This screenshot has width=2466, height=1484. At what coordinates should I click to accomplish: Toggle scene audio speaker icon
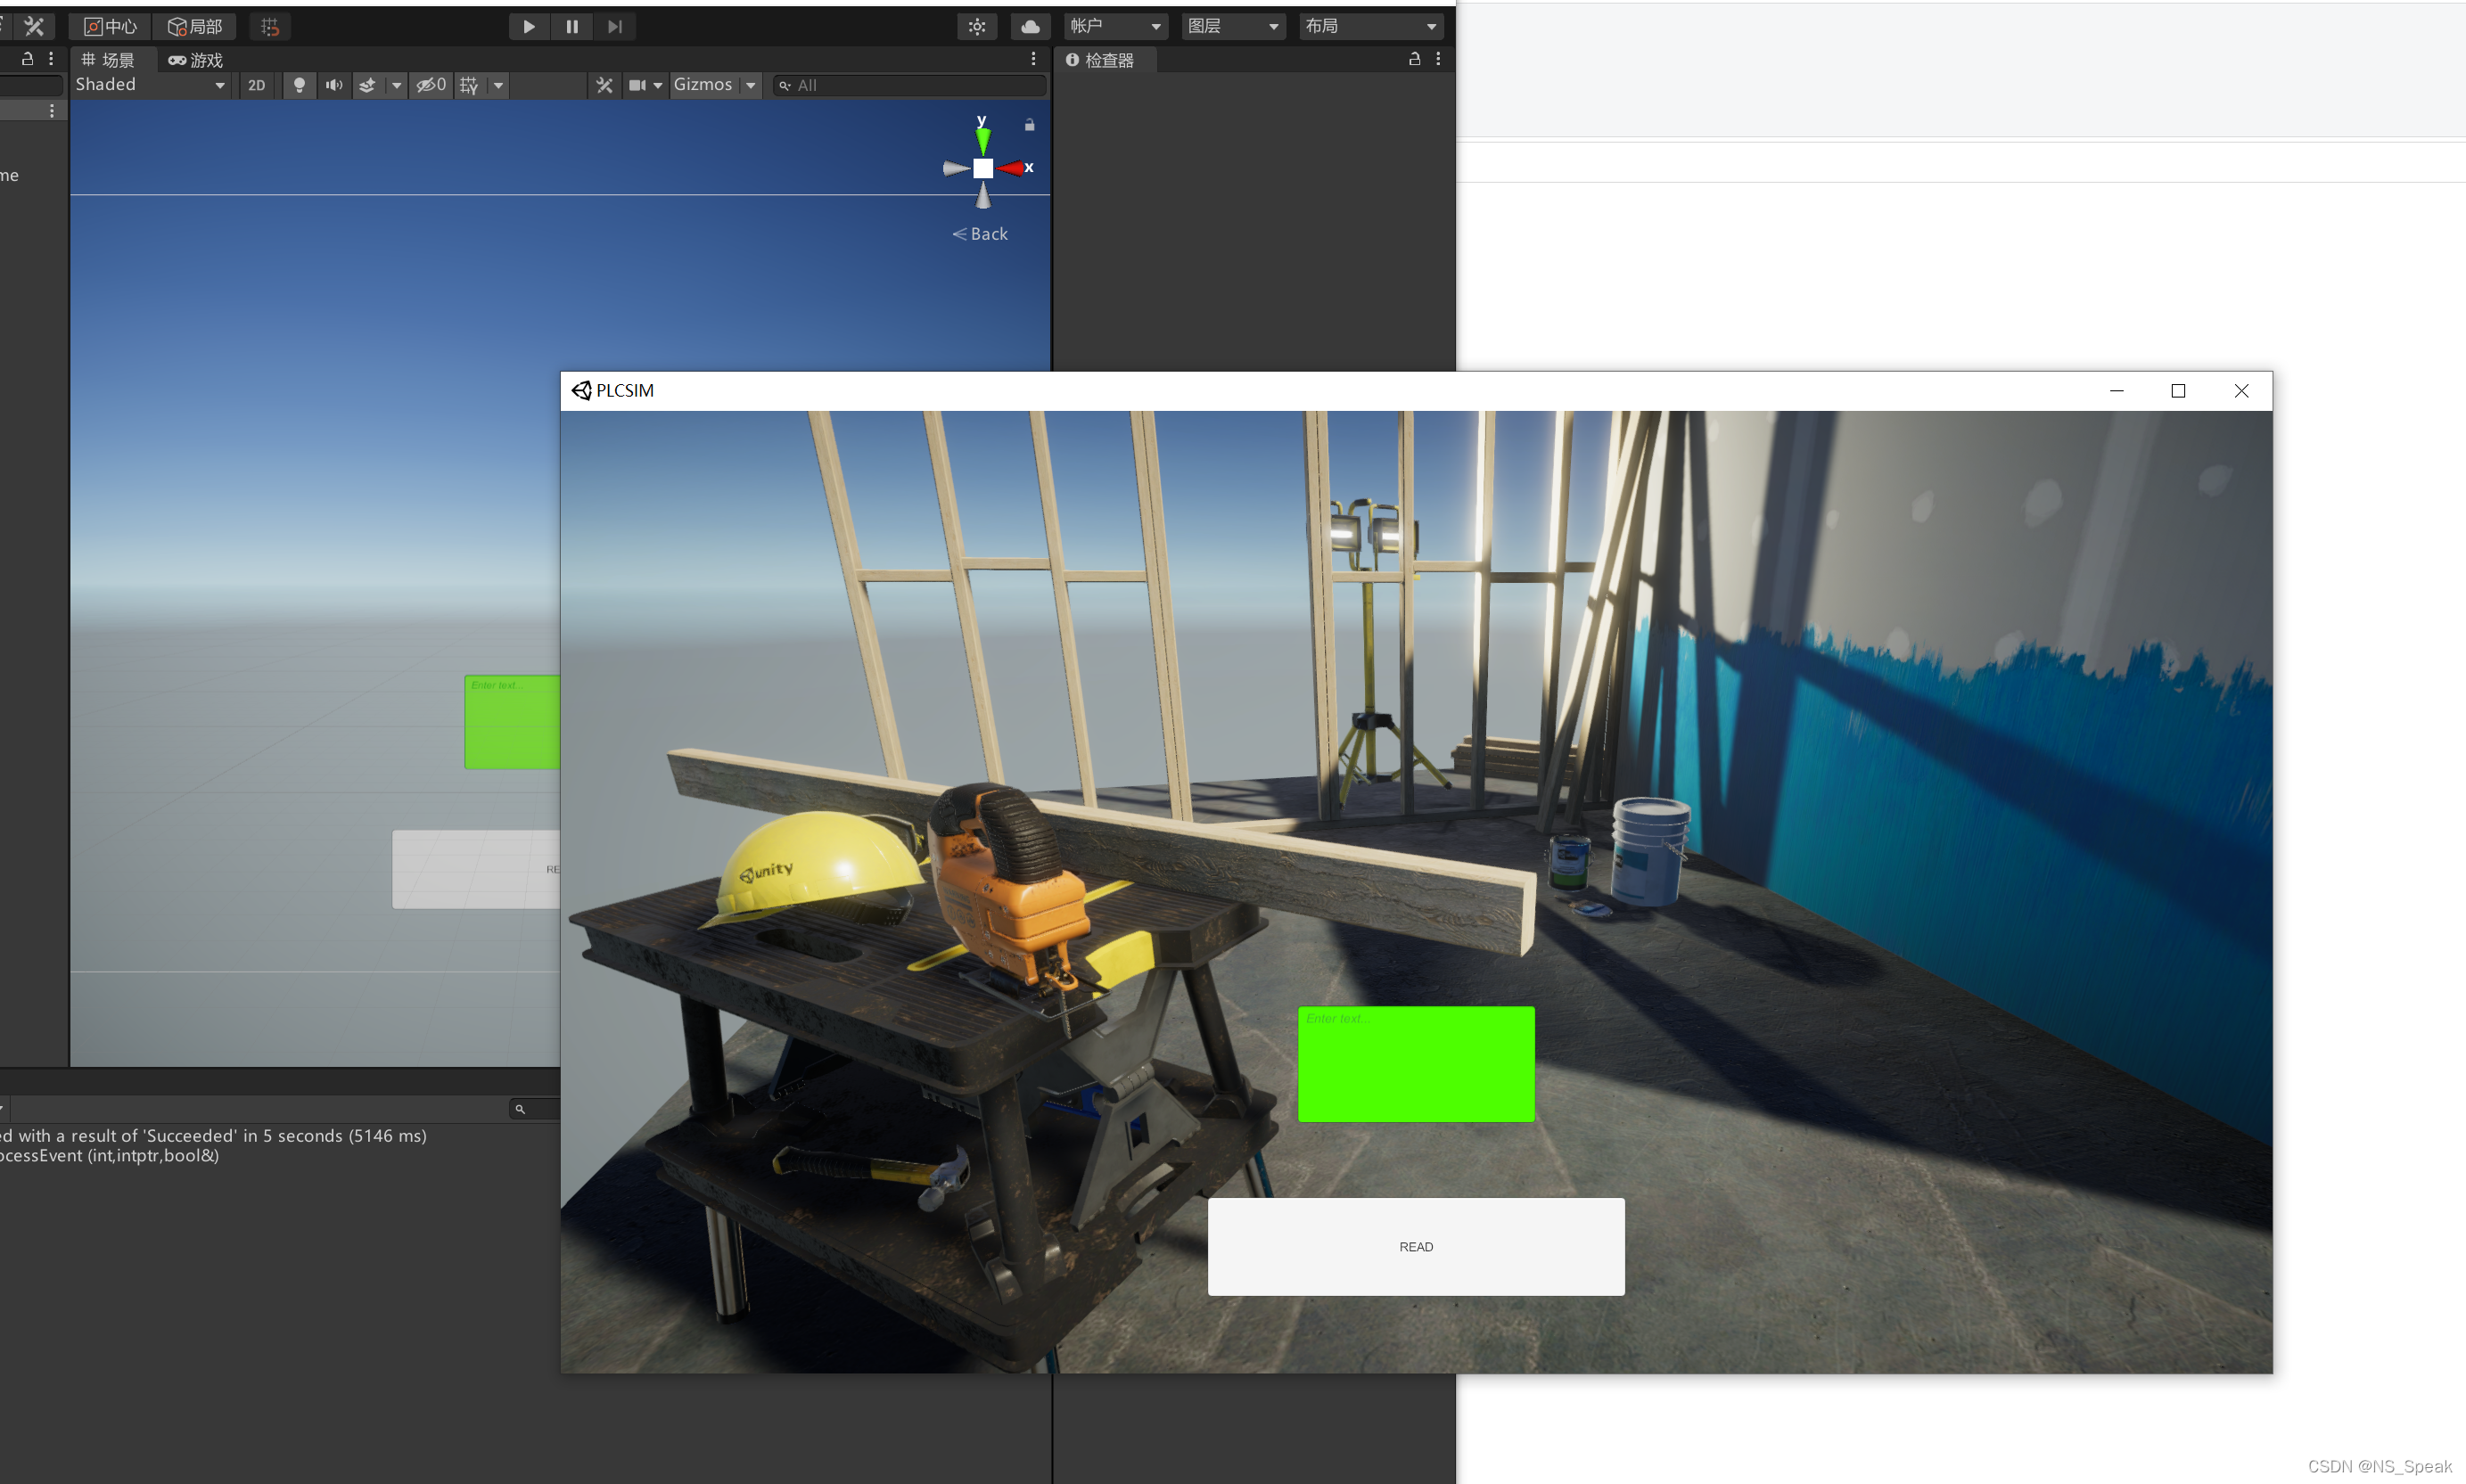pos(334,85)
